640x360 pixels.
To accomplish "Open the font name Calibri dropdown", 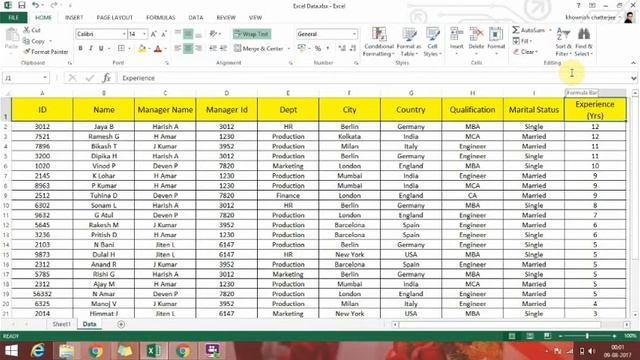I will tap(124, 34).
